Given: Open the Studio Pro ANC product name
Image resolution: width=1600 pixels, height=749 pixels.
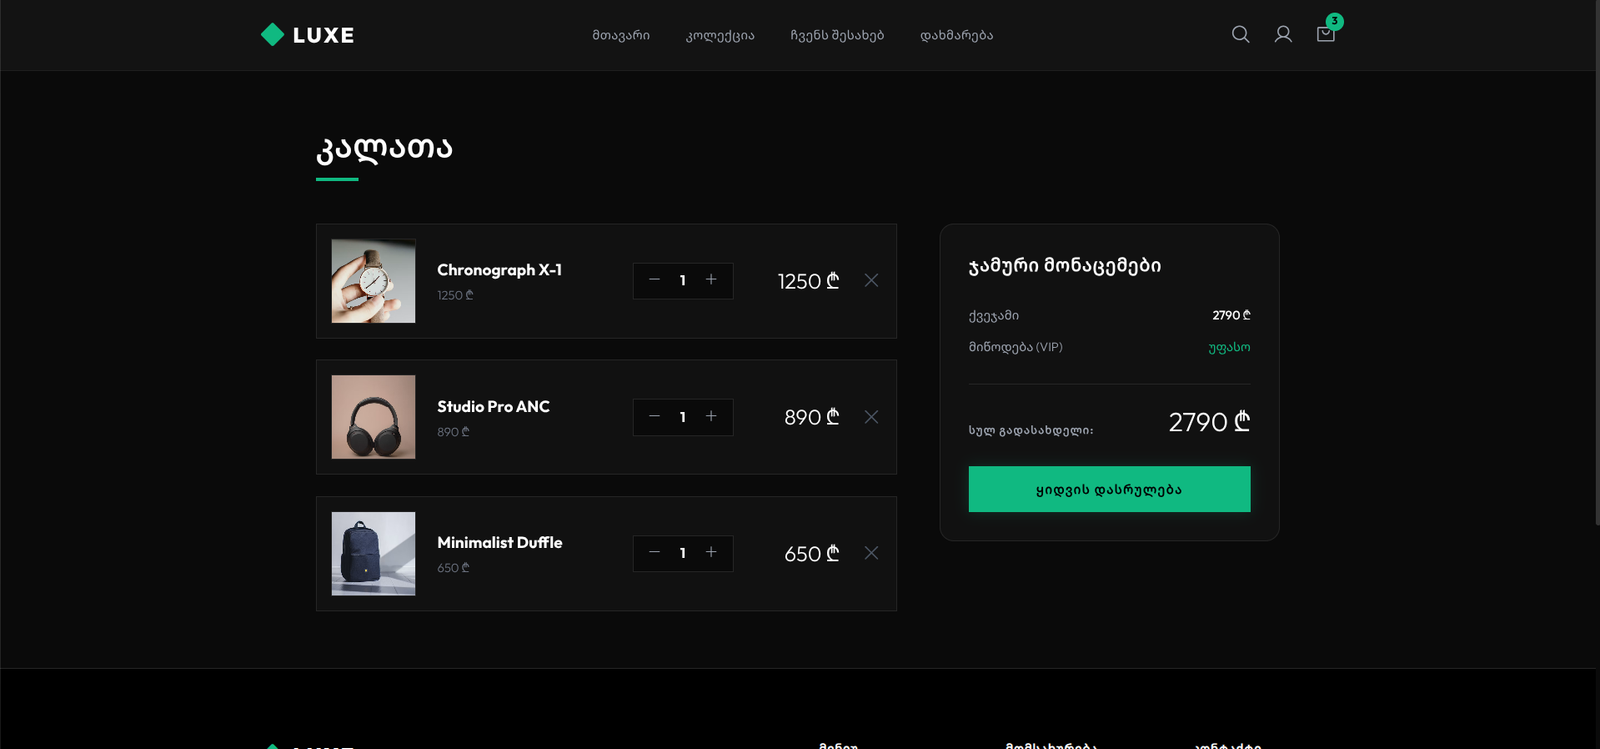Looking at the screenshot, I should (x=493, y=407).
